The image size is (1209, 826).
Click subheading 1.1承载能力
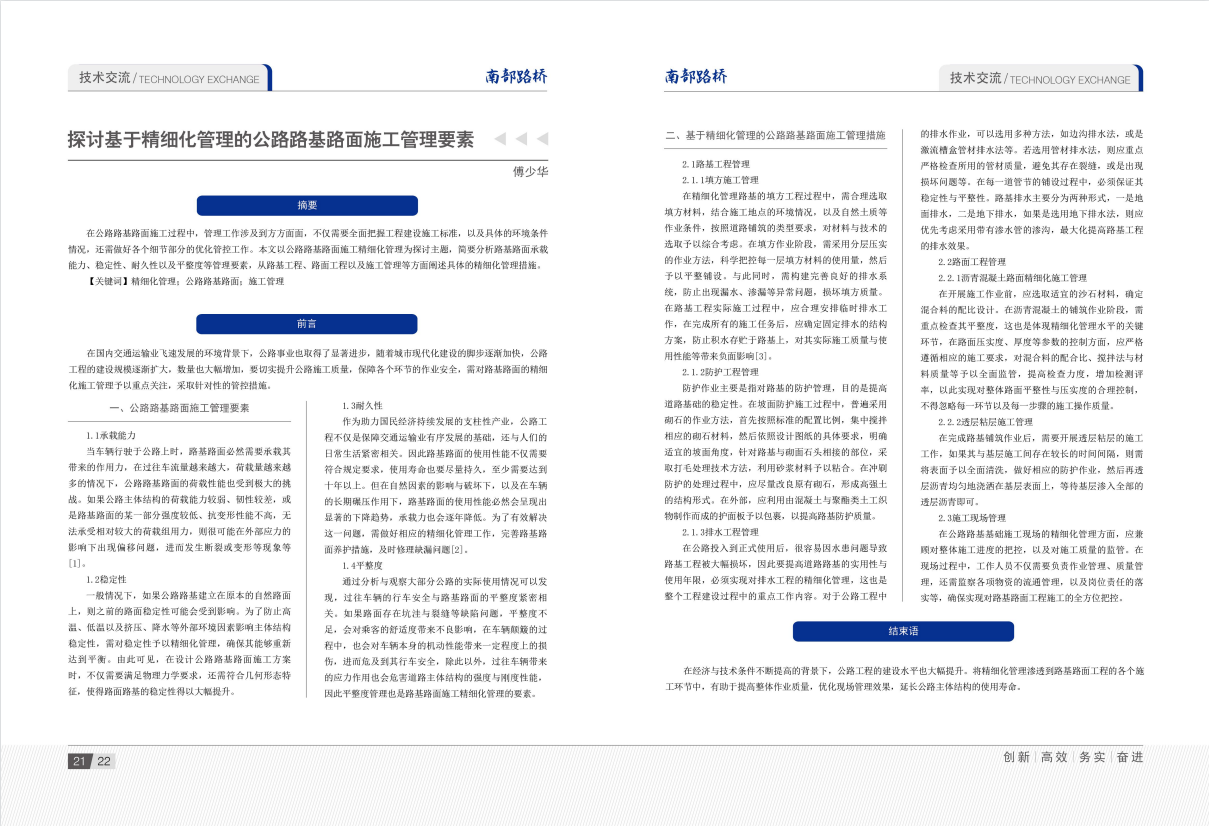pos(110,436)
